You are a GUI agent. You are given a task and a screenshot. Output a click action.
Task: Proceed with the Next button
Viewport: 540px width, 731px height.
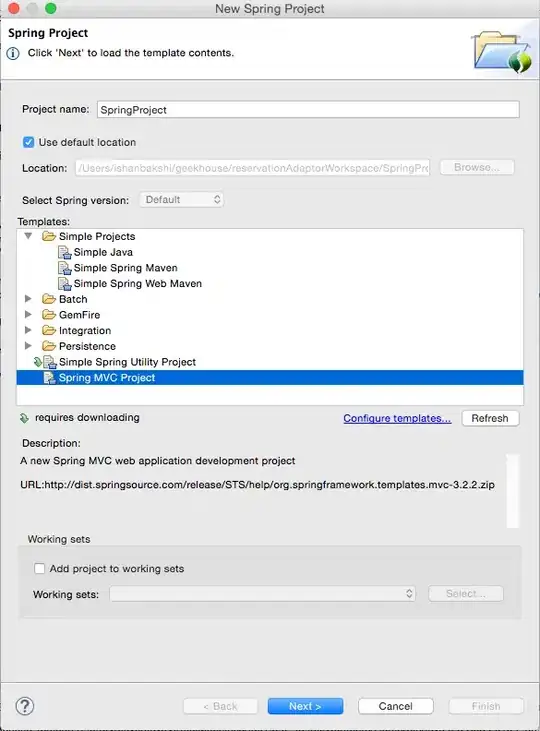[x=305, y=706]
